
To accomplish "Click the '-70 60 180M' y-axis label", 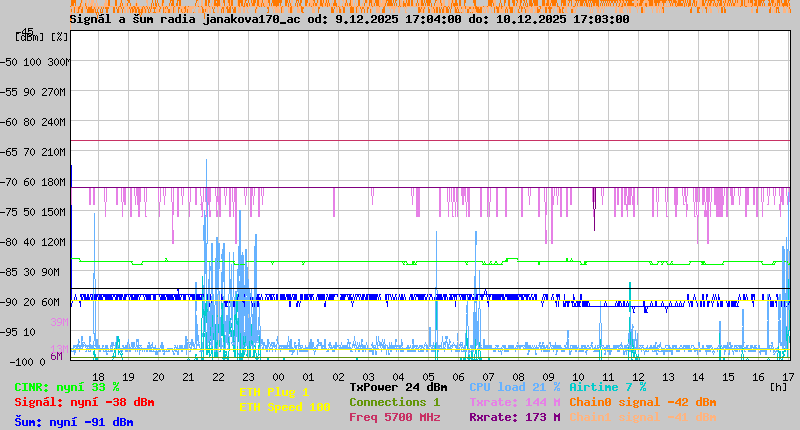I will tap(33, 182).
